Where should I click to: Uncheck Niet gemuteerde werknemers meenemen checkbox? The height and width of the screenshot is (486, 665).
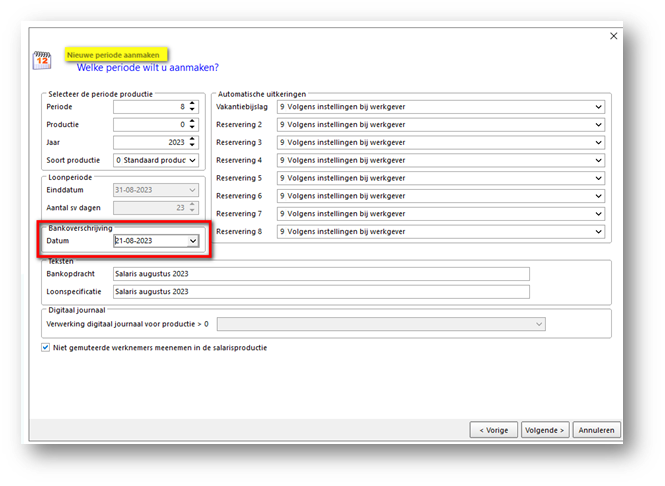(x=45, y=348)
